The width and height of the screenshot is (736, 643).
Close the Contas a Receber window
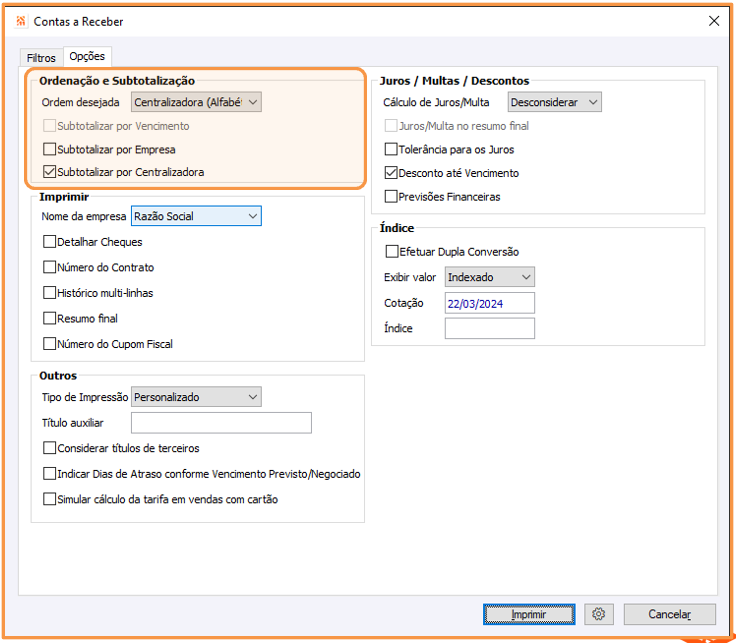(x=714, y=21)
